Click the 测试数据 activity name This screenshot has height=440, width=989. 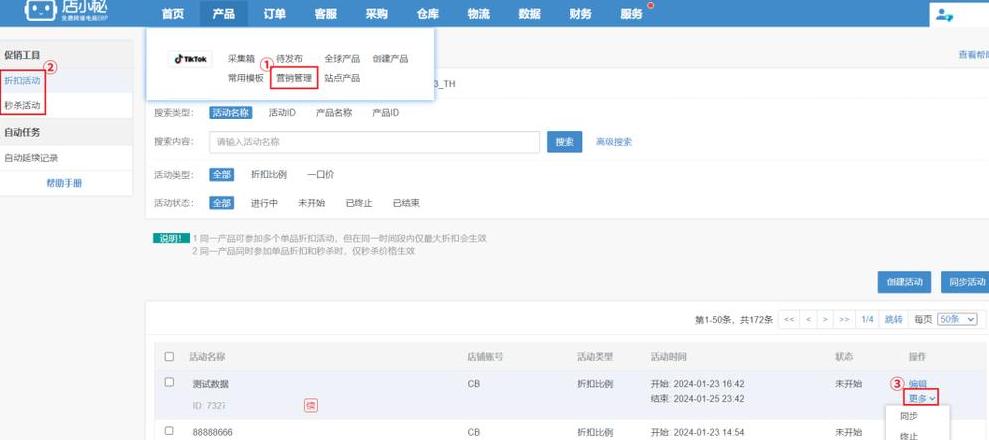tap(211, 383)
